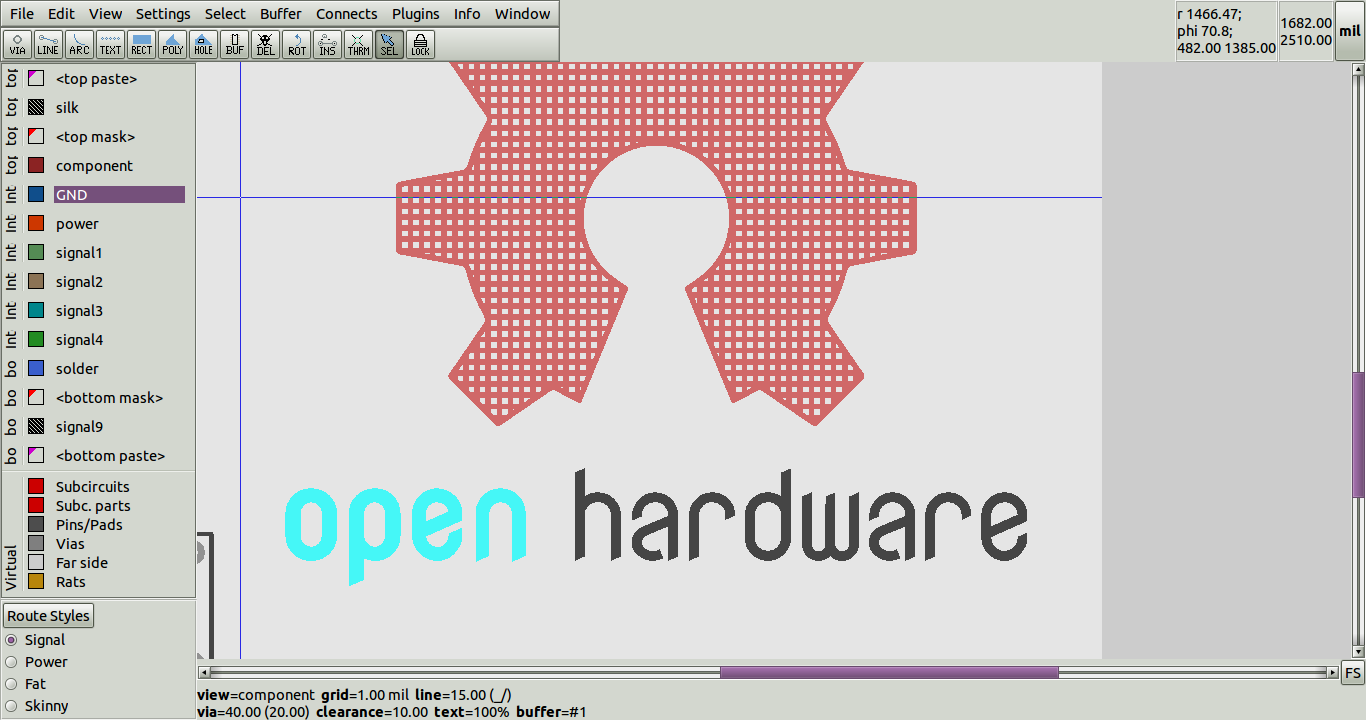This screenshot has height=720, width=1366.
Task: Open the Edit menu
Action: tap(61, 14)
